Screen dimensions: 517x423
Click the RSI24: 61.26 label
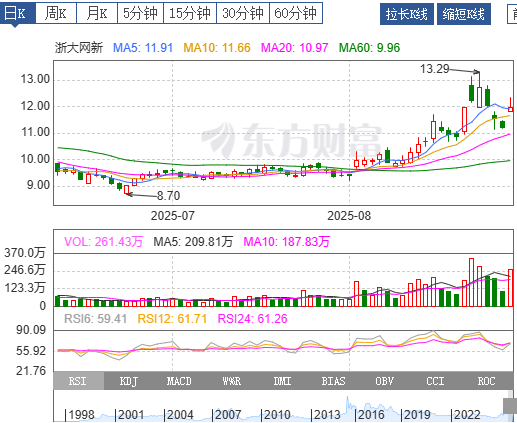[252, 319]
